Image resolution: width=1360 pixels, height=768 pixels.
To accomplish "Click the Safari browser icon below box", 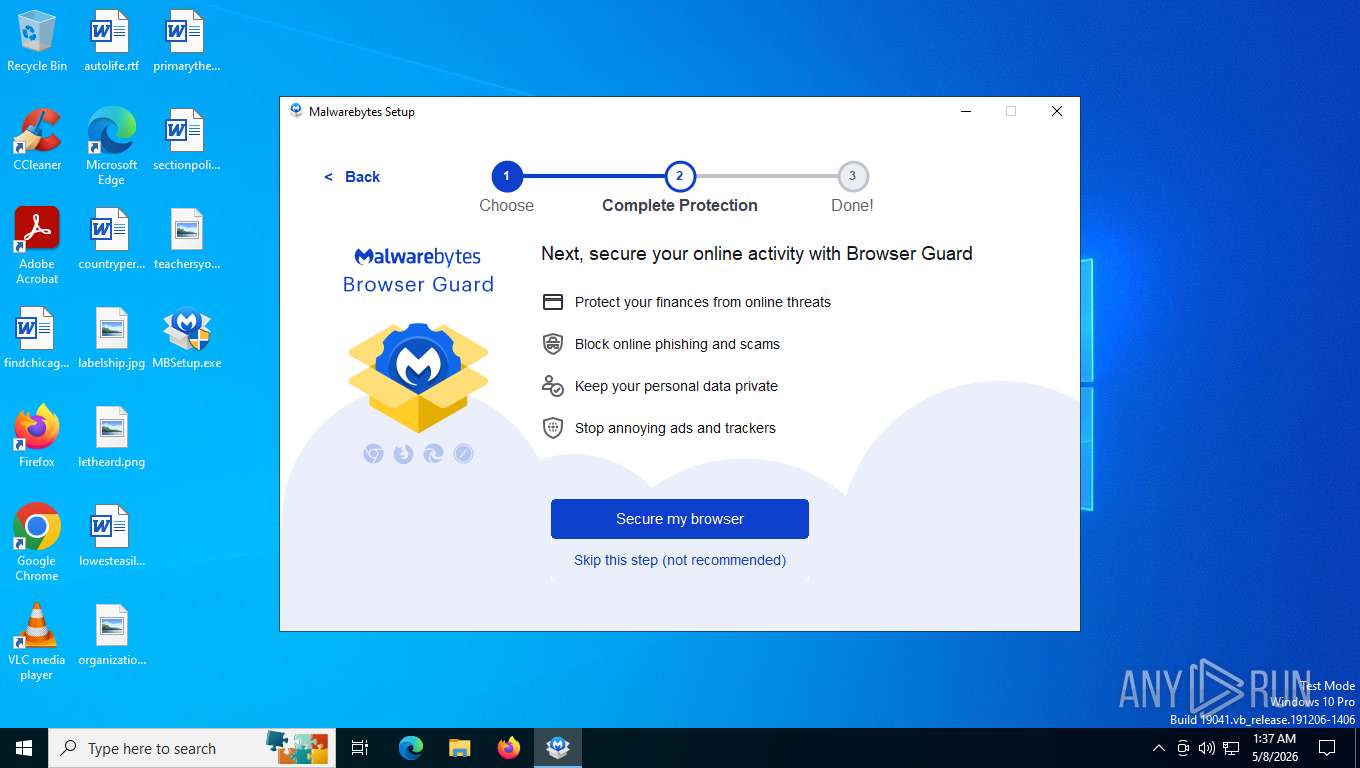I will [x=463, y=454].
